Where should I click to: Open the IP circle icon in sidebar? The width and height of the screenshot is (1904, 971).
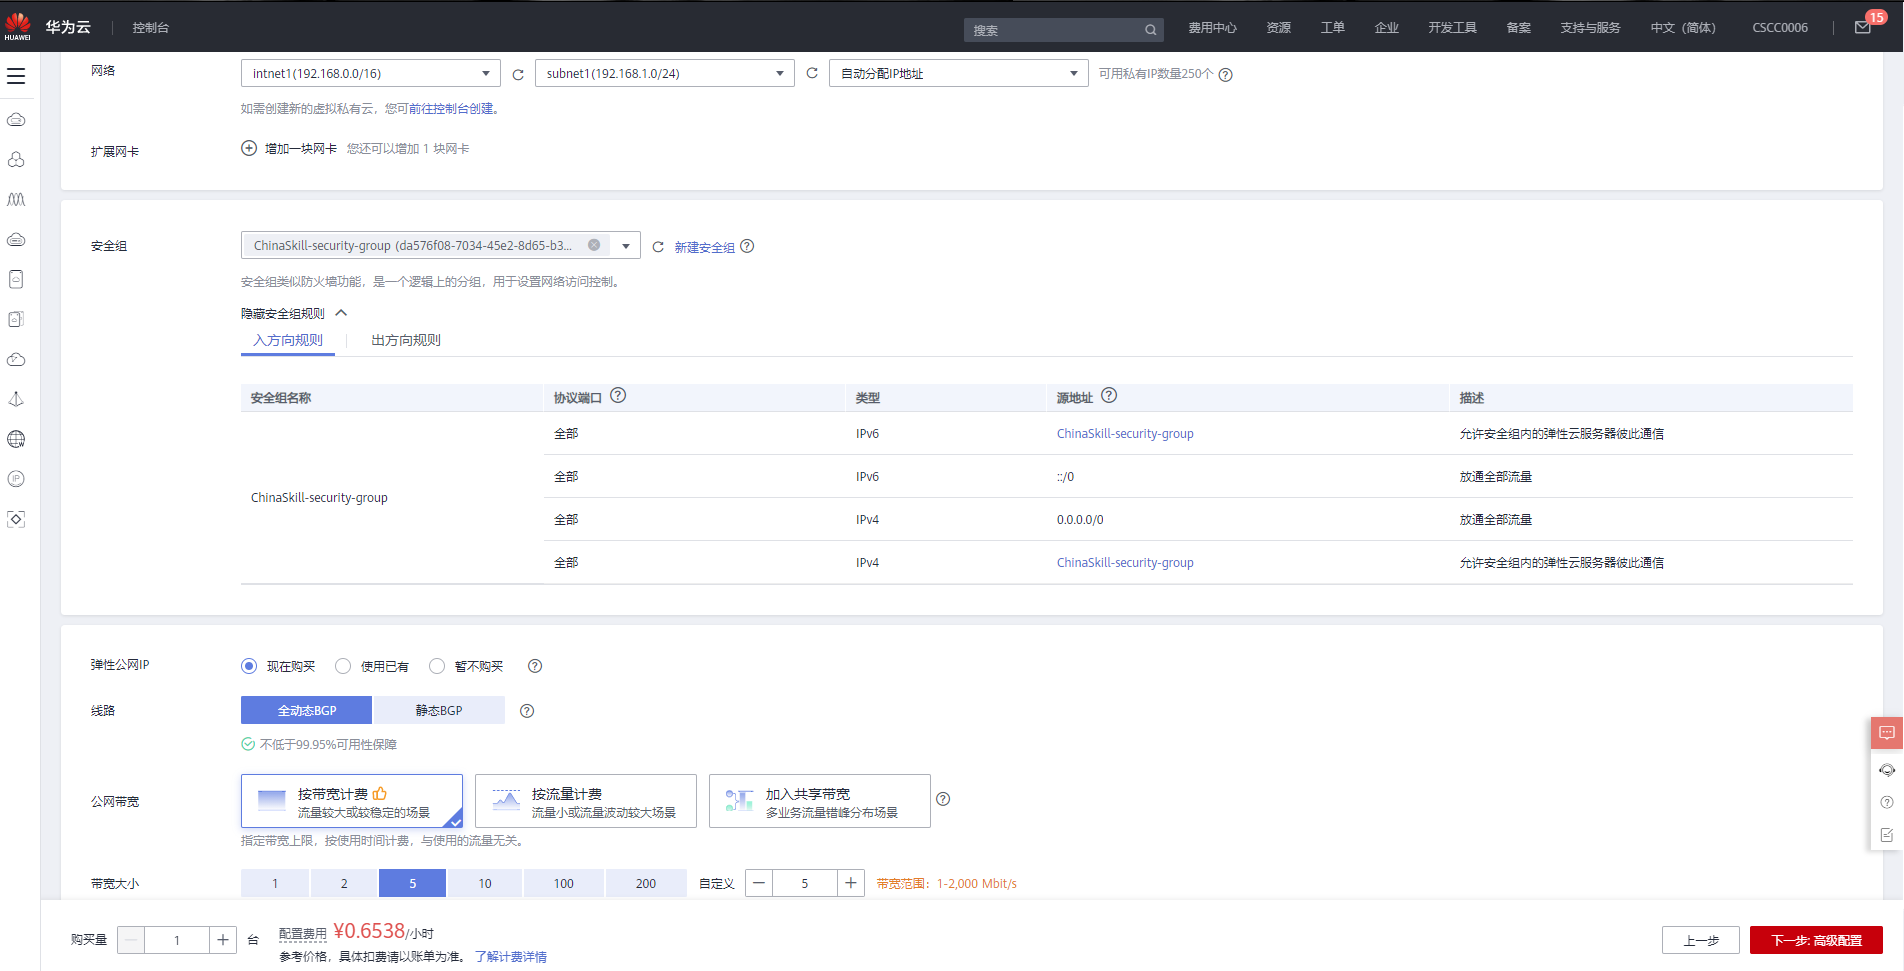point(16,479)
